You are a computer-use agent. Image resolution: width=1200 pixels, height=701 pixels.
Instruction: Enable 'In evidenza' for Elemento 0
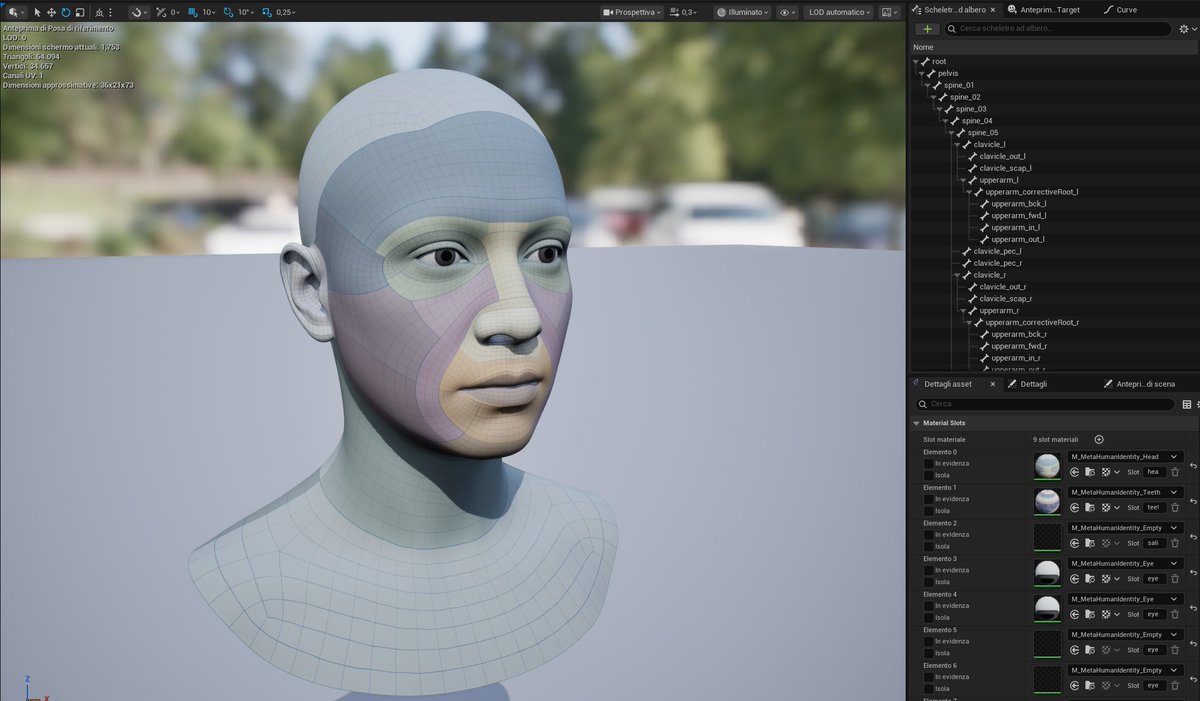[x=931, y=464]
